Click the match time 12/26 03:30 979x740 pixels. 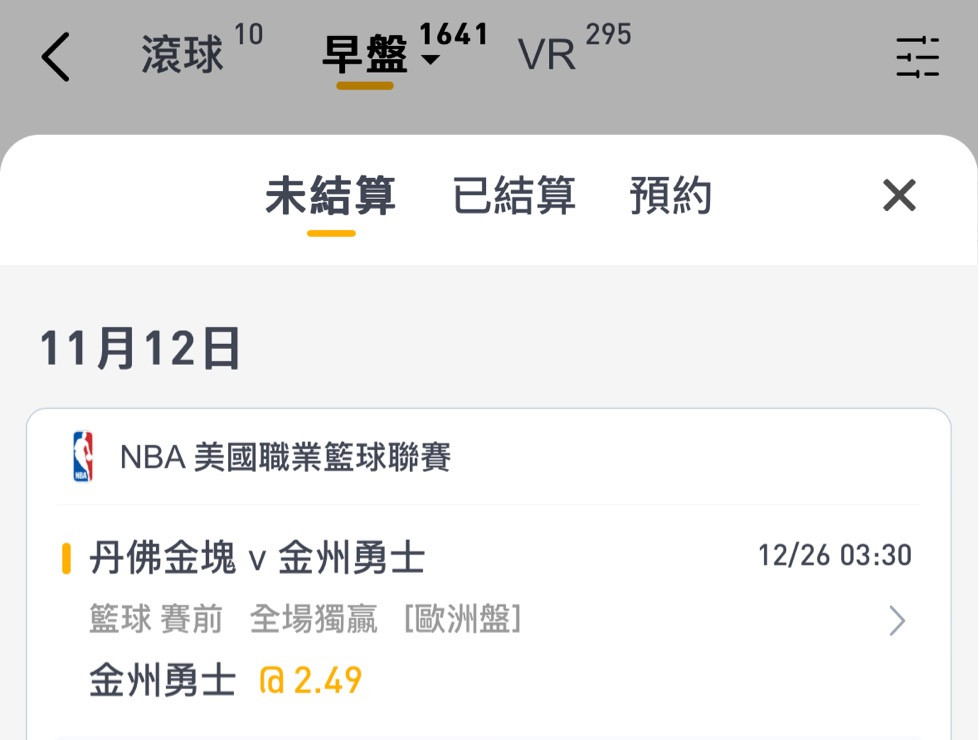(835, 555)
